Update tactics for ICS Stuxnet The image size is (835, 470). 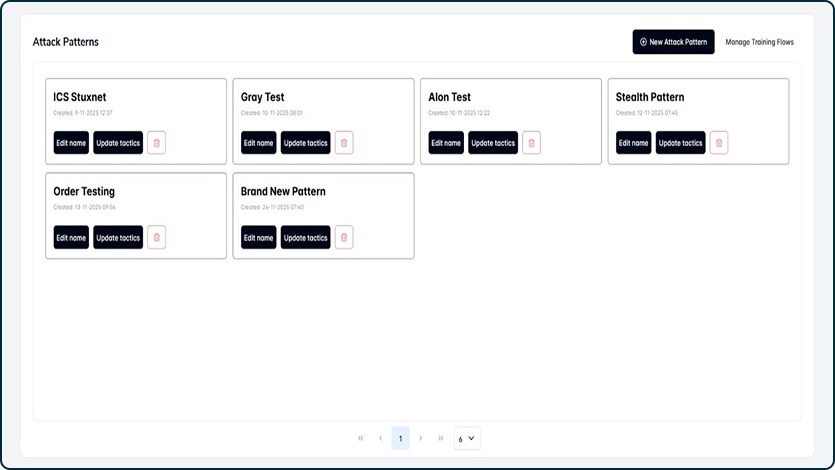tap(118, 143)
